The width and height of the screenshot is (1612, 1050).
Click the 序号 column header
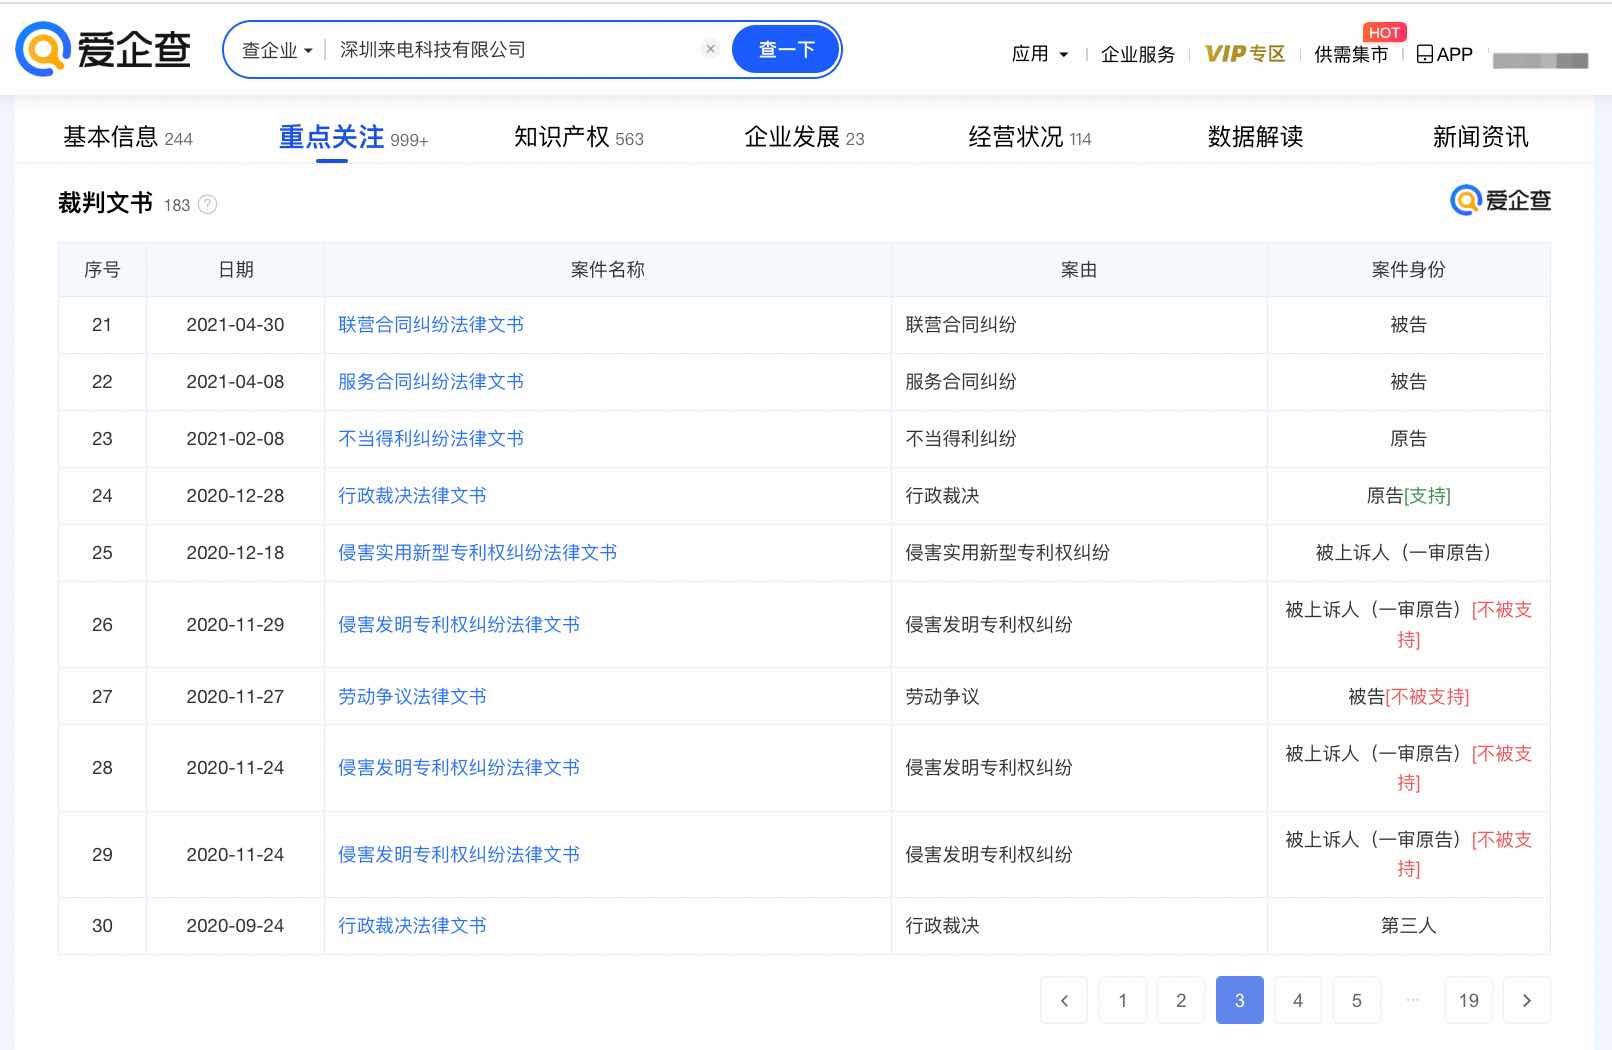click(x=102, y=270)
